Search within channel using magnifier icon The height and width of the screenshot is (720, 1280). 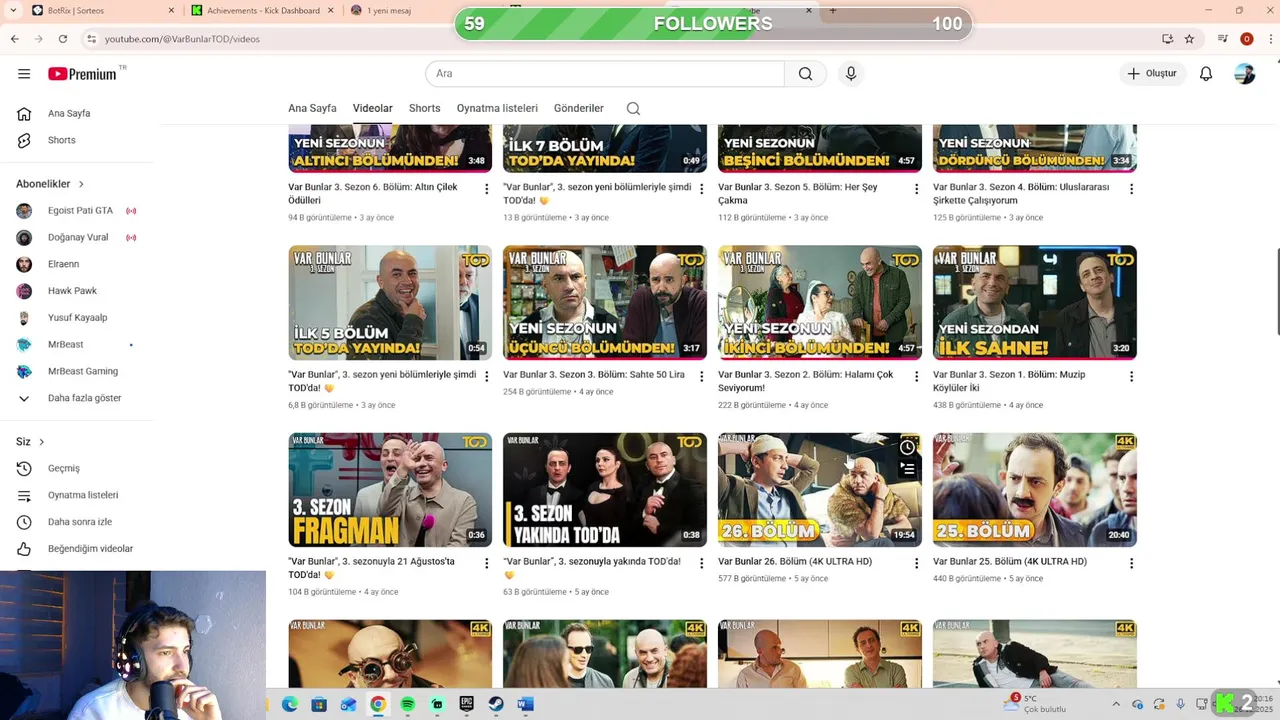coord(633,108)
